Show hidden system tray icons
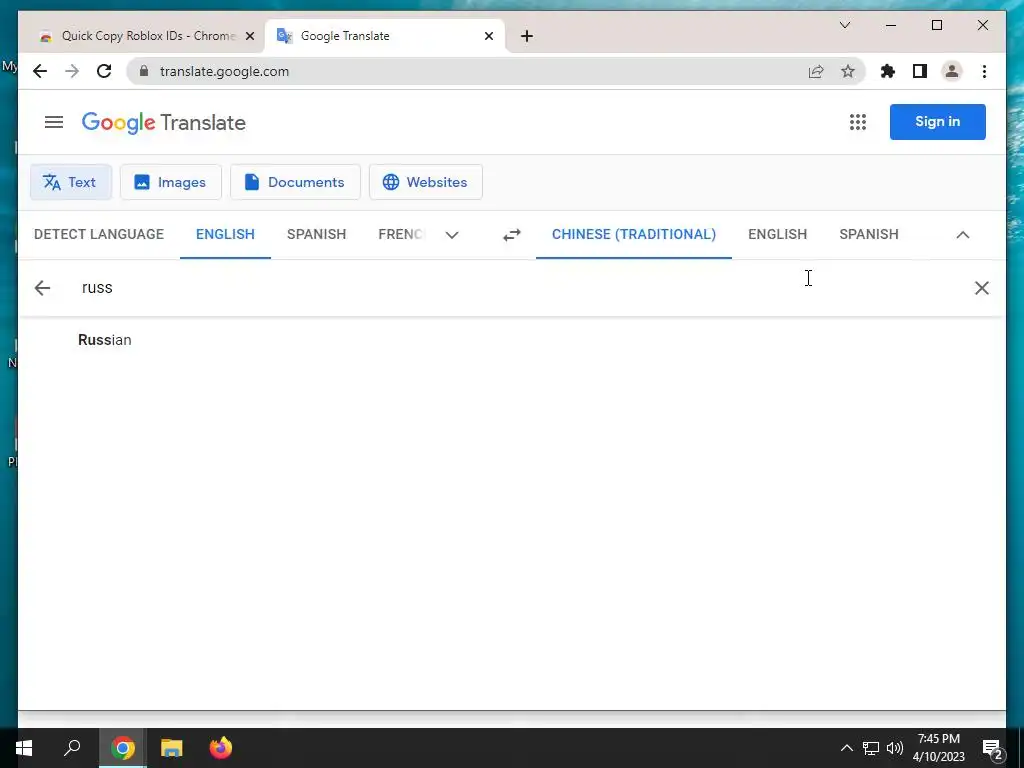The height and width of the screenshot is (768, 1024). pos(846,748)
